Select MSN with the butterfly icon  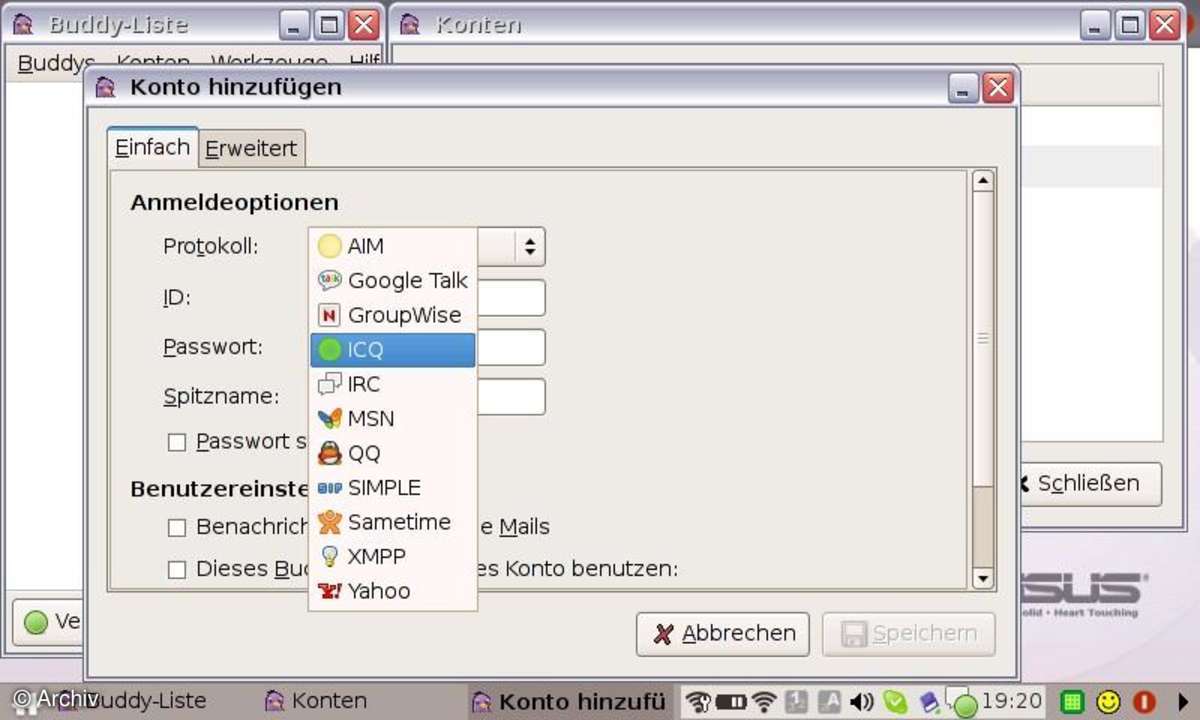(392, 418)
